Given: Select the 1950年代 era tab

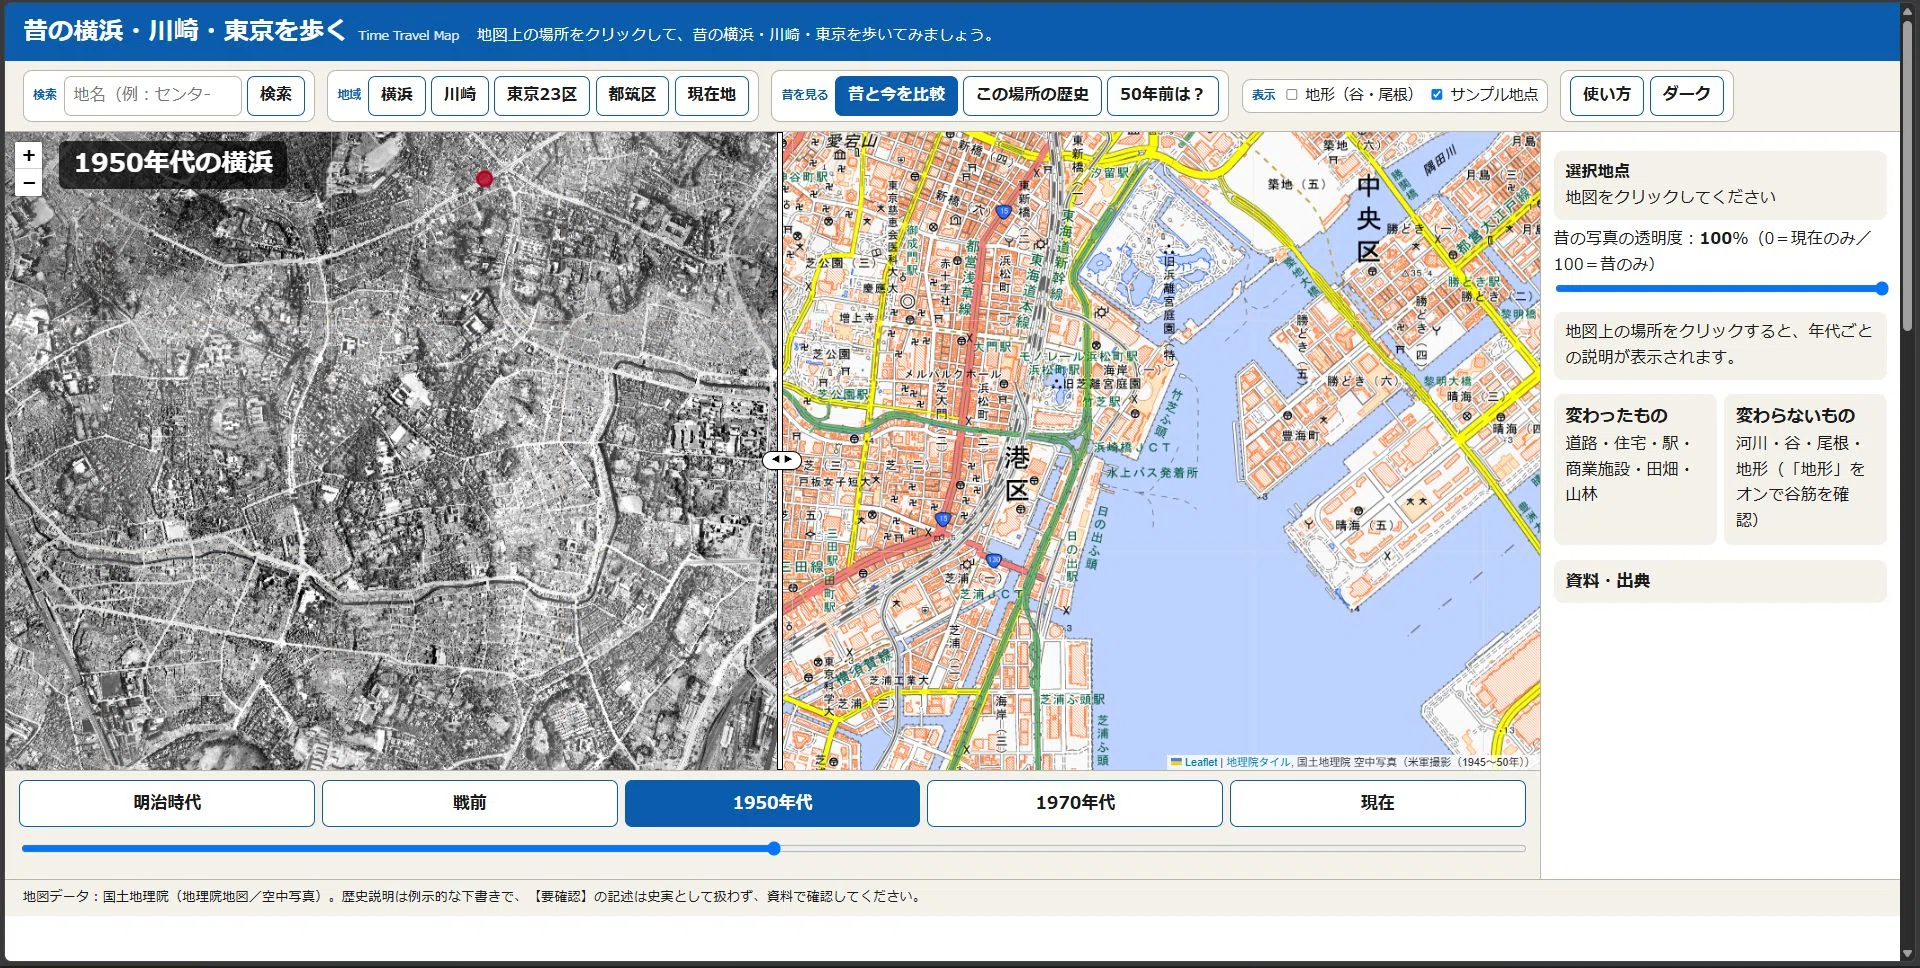Looking at the screenshot, I should (772, 803).
